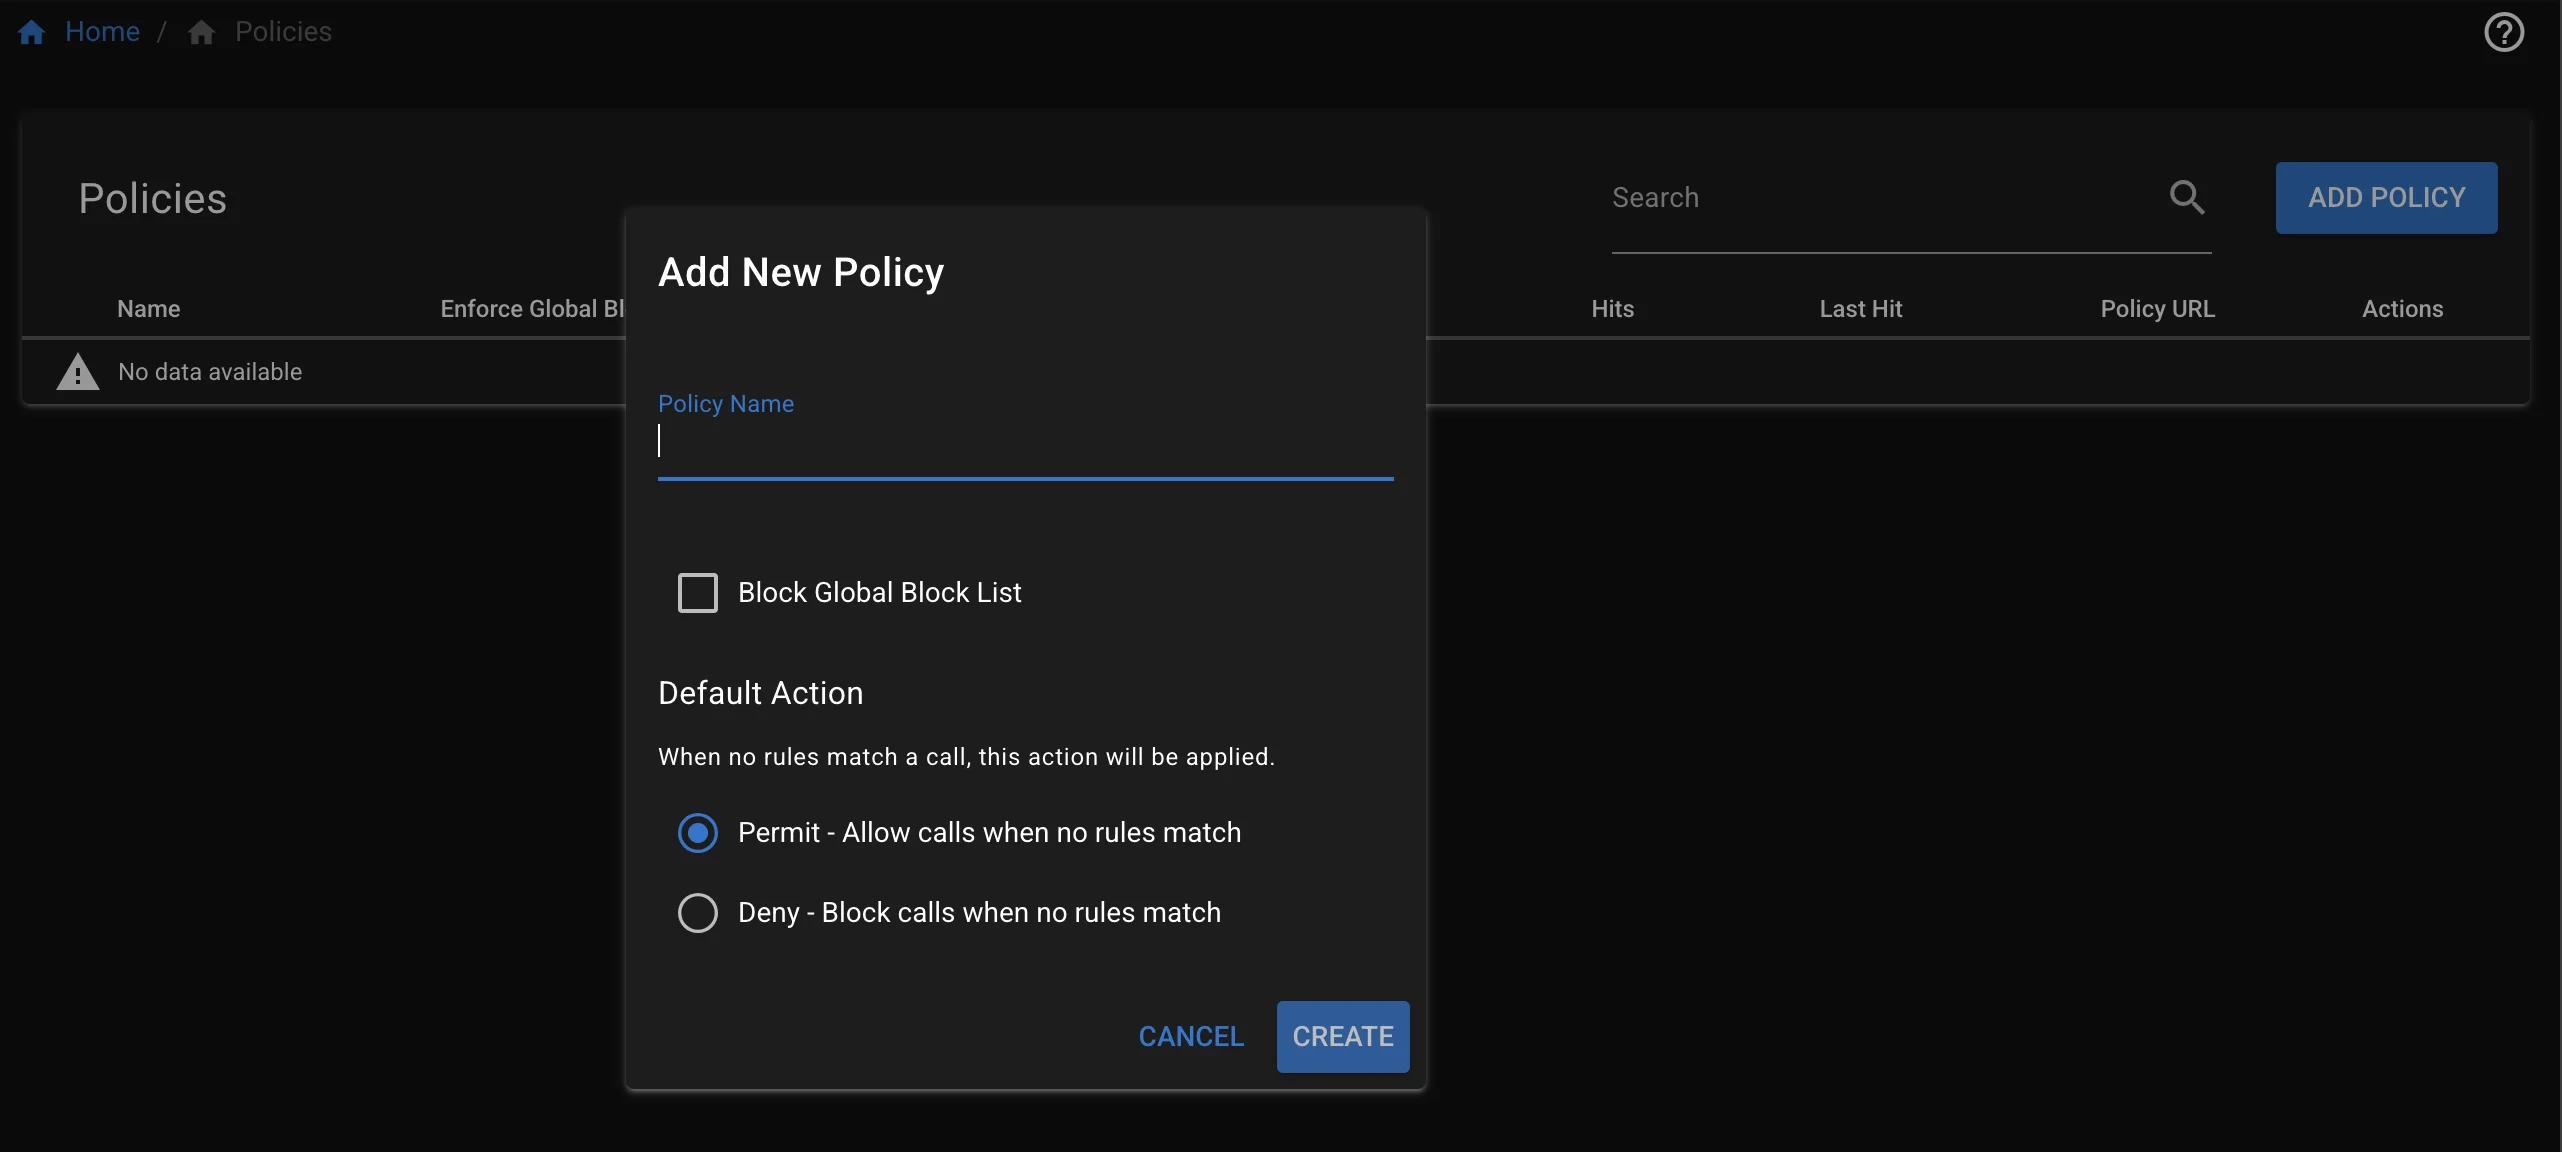The height and width of the screenshot is (1152, 2562).
Task: Select Deny - Block calls when no rules match
Action: (x=698, y=912)
